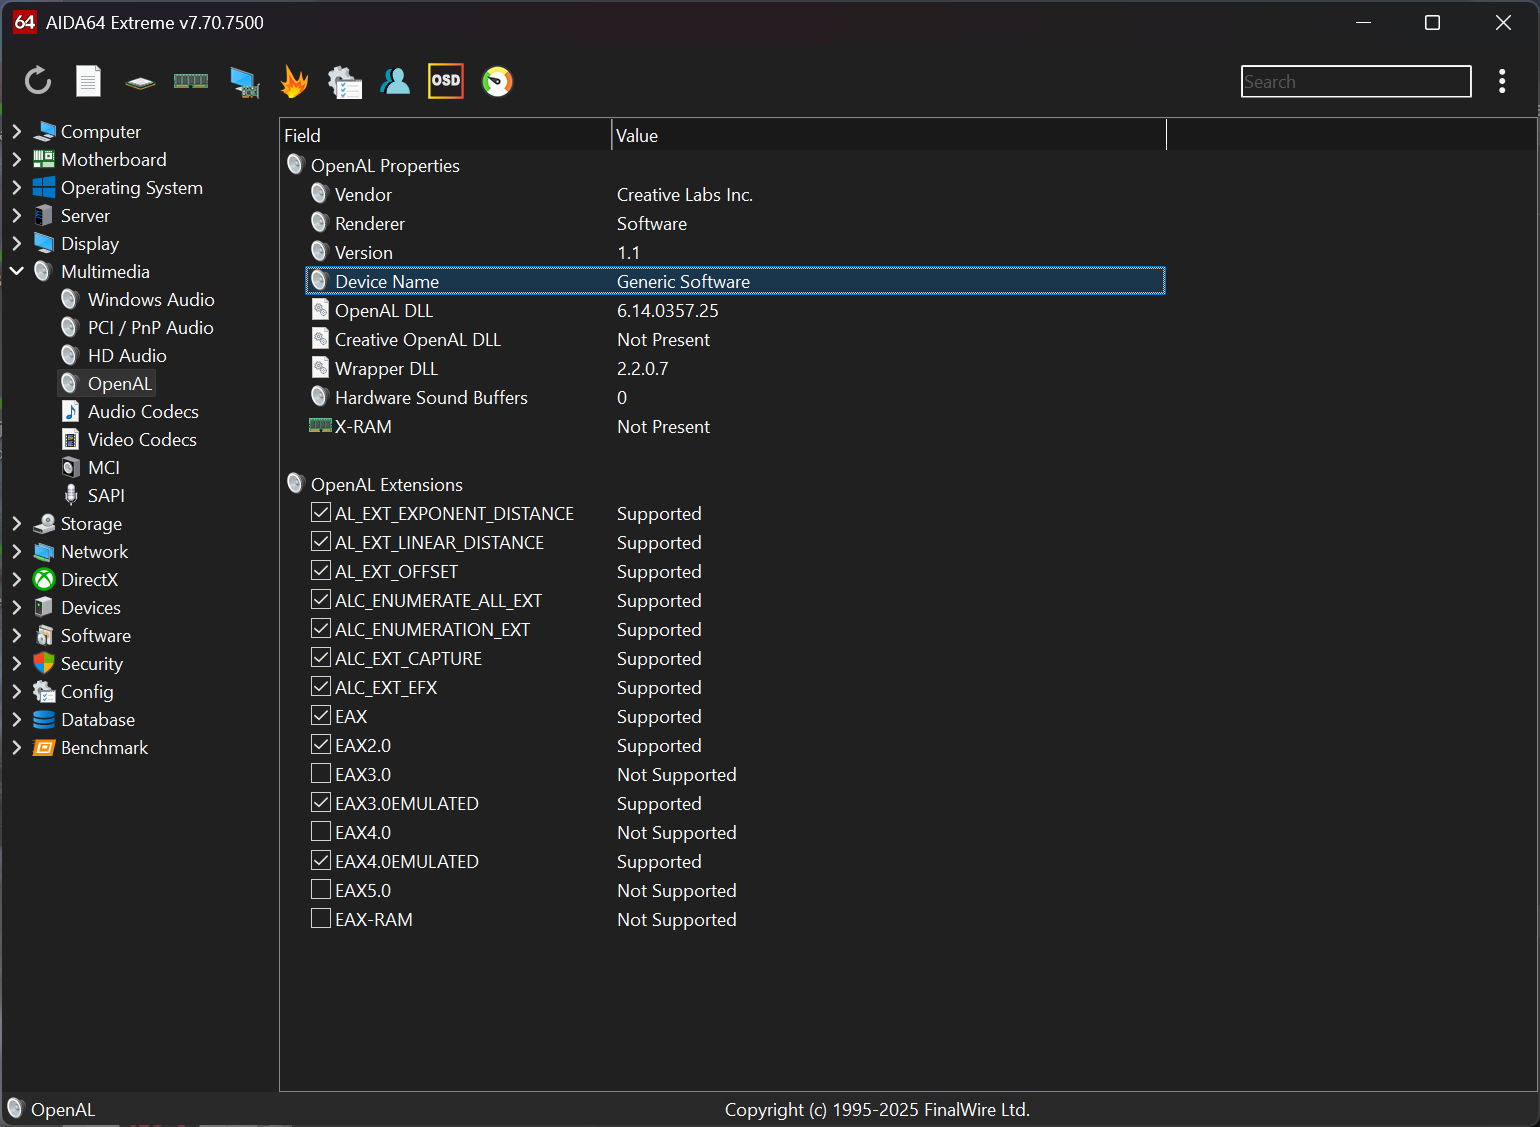Select the Vendor row
The height and width of the screenshot is (1127, 1540).
coord(735,194)
